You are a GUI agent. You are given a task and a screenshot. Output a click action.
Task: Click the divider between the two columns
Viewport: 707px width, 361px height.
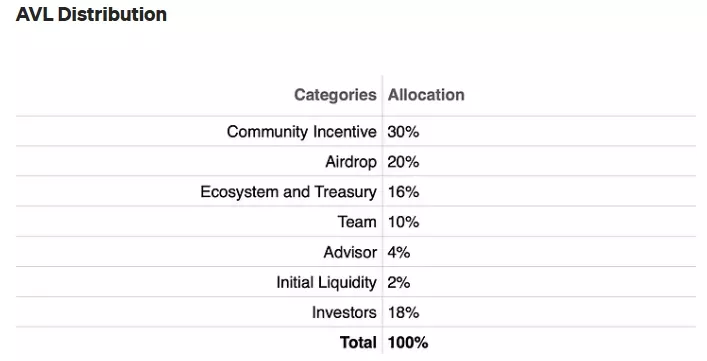[382, 215]
